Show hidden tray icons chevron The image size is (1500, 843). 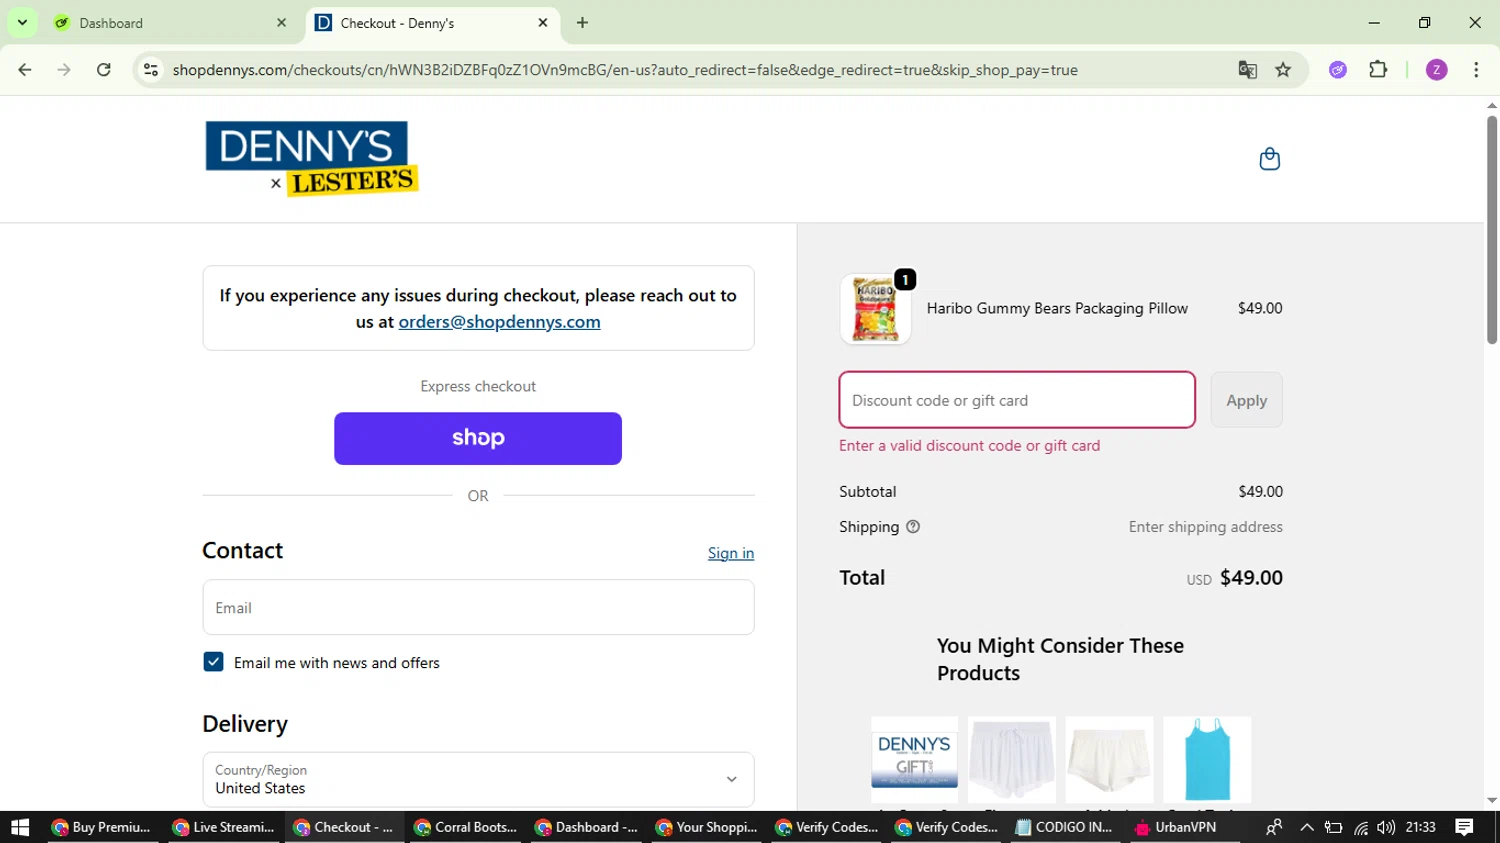[1307, 827]
